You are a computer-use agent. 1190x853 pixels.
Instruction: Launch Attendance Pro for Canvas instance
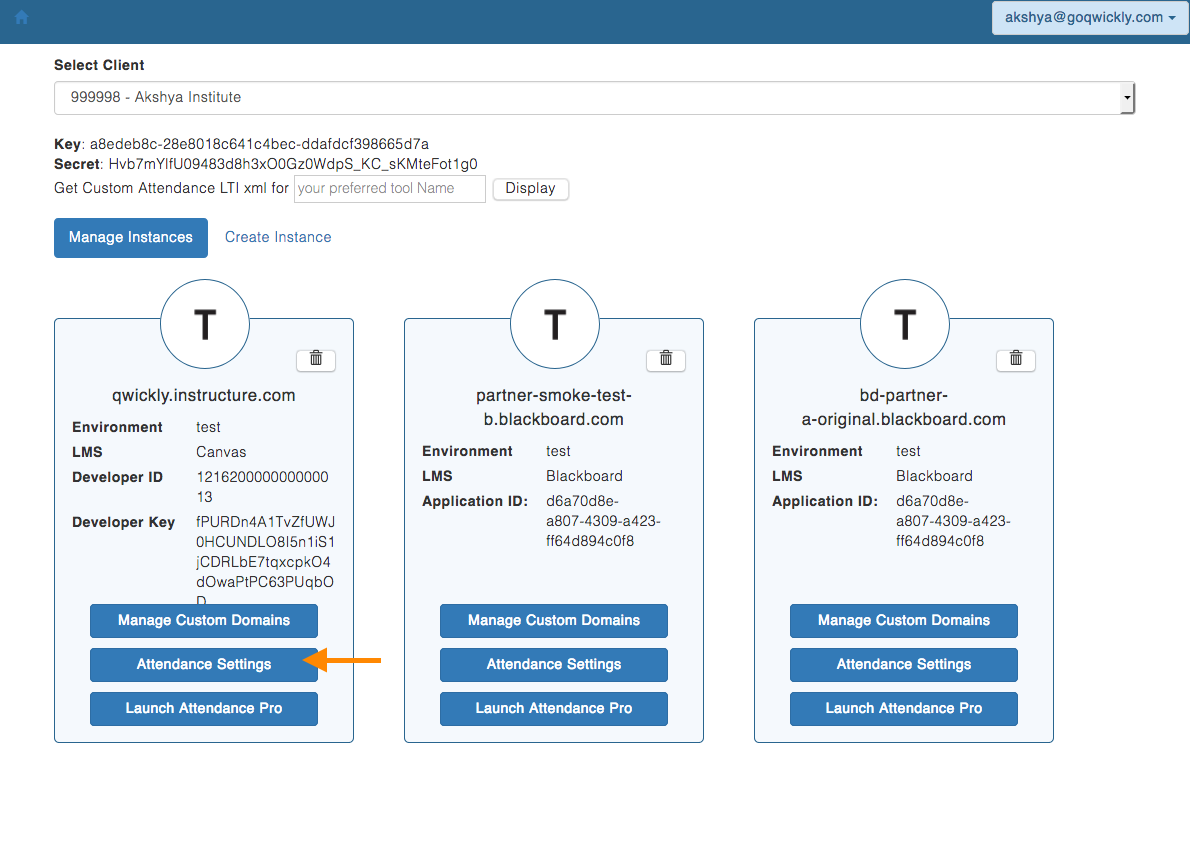(204, 709)
